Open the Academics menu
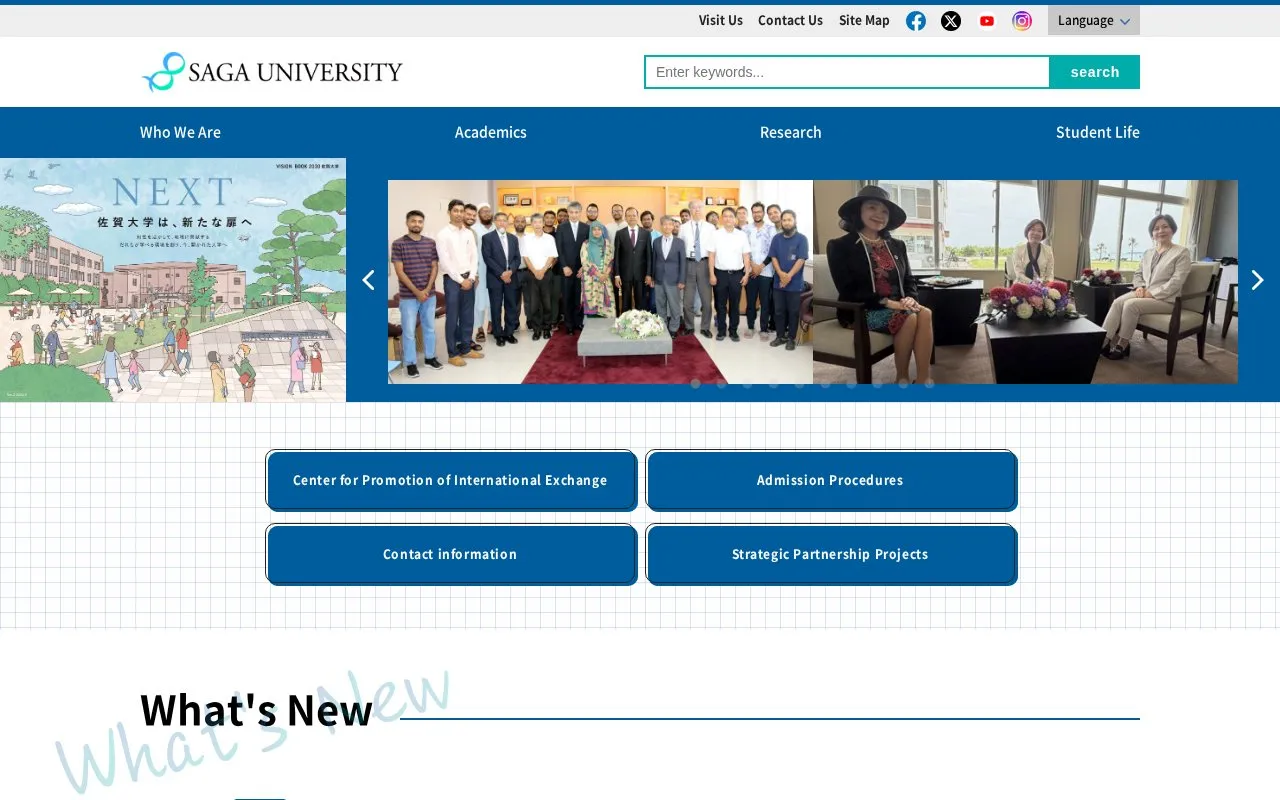Image resolution: width=1280 pixels, height=800 pixels. (x=491, y=132)
